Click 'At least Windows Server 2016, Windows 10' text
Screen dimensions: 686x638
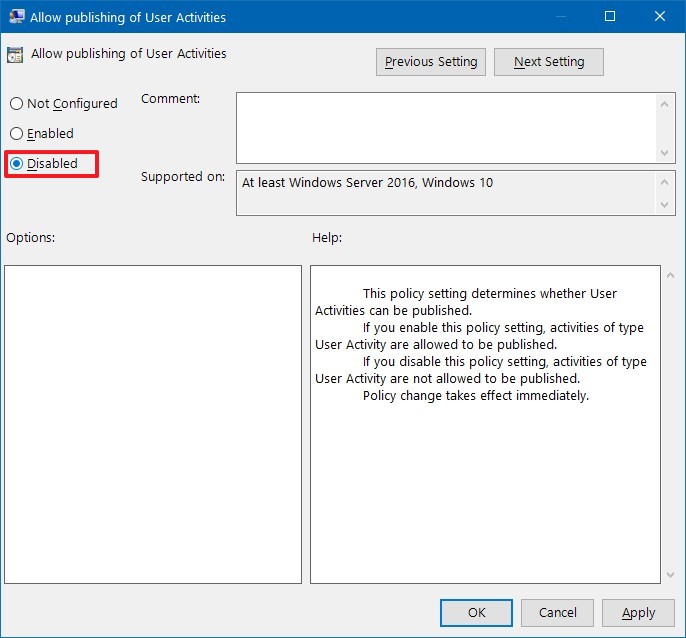[368, 182]
